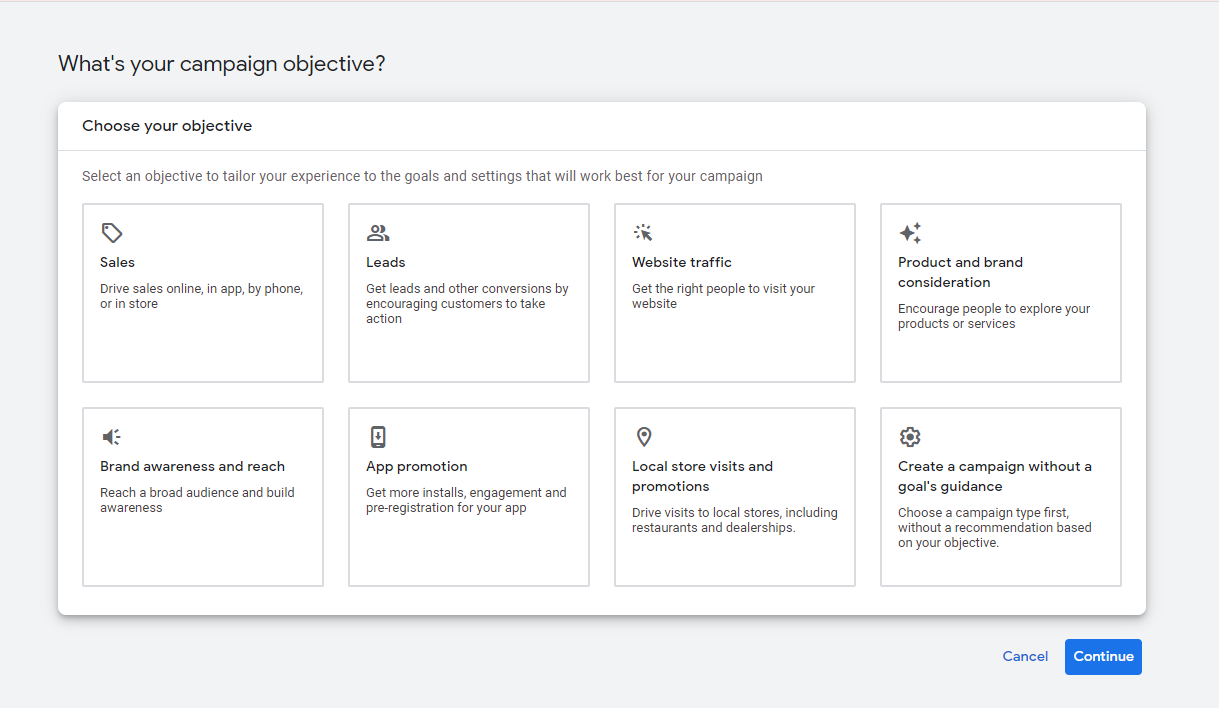The image size is (1219, 708).
Task: Click the location pin icon for store visits
Action: click(644, 437)
